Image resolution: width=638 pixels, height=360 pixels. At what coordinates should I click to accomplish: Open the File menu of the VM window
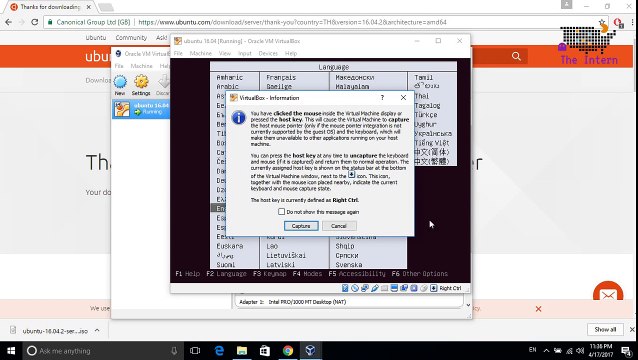click(x=178, y=53)
